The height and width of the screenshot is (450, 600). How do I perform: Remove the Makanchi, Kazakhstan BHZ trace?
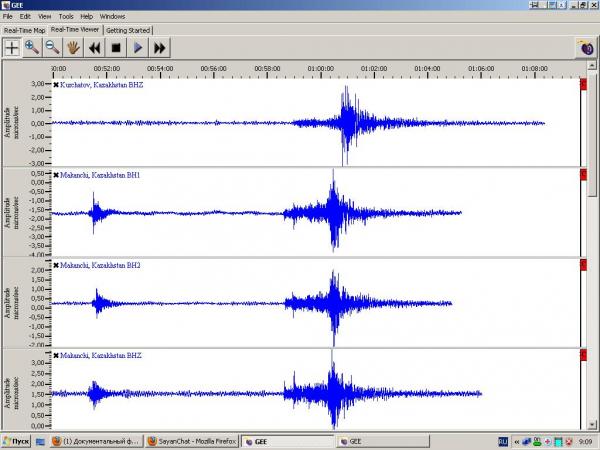coord(56,355)
